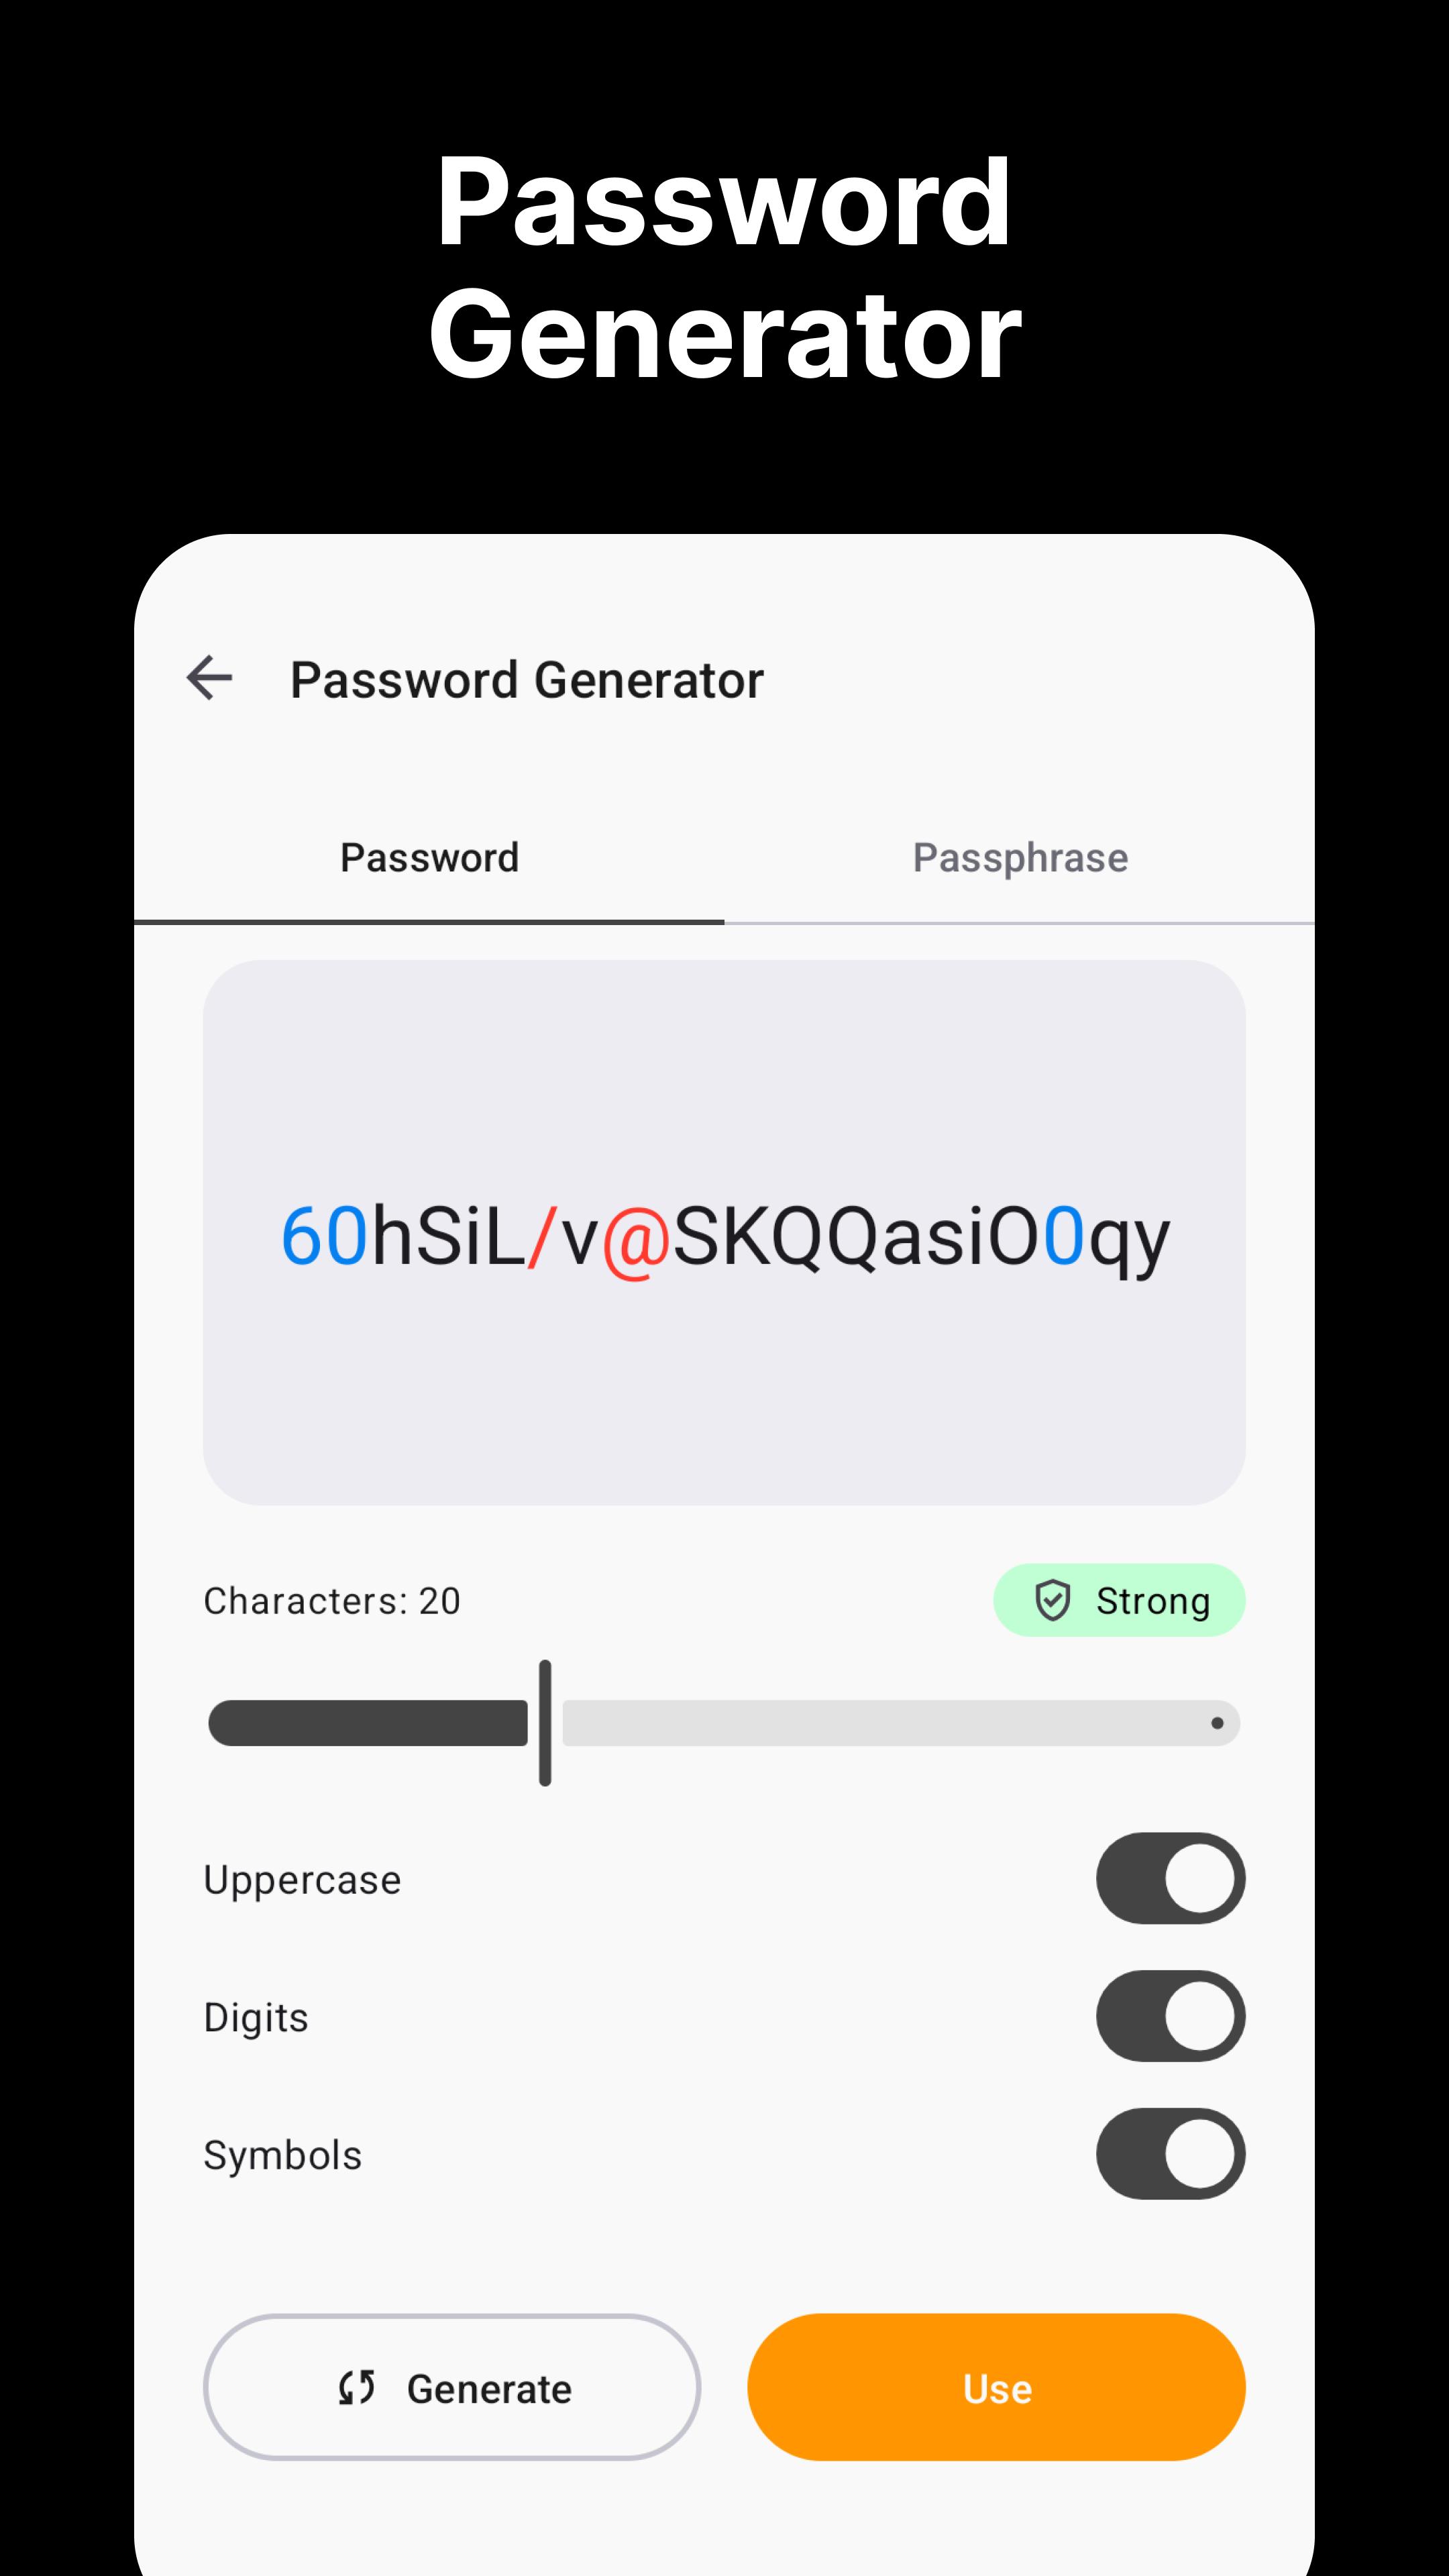Click the Strong strength badge
1449x2576 pixels.
[x=1119, y=1600]
